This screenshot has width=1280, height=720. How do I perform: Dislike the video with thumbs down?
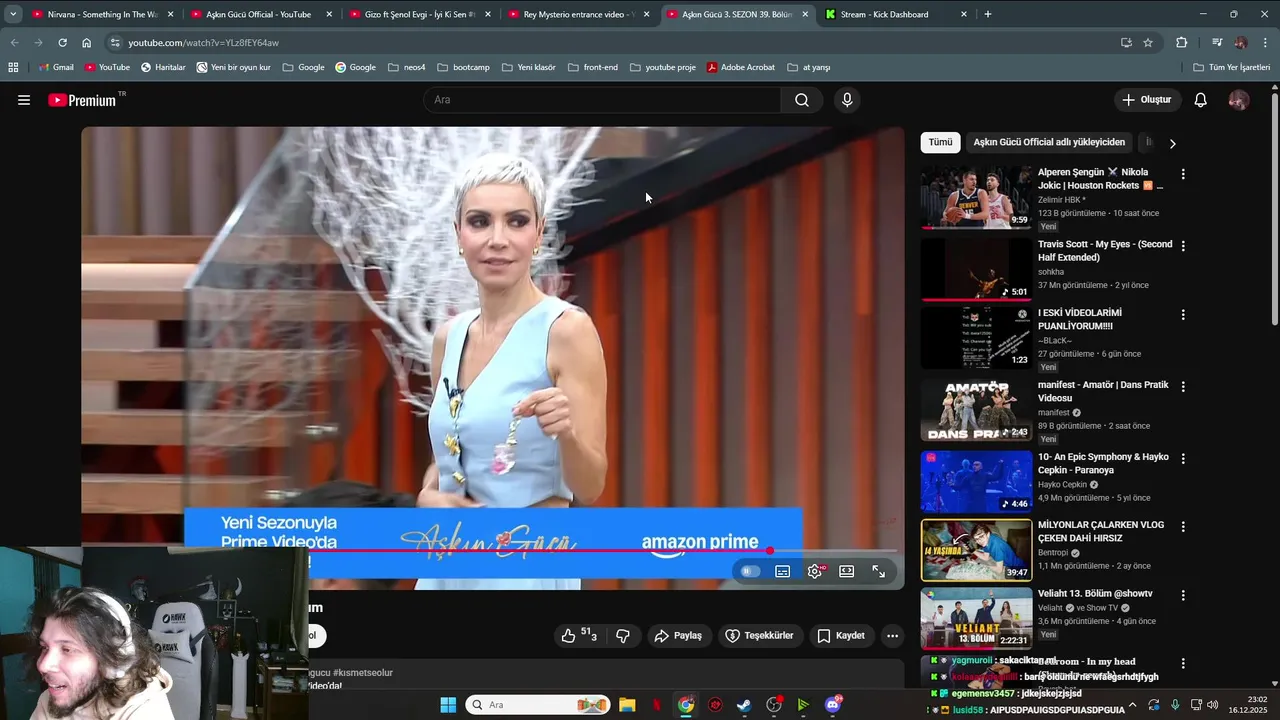pos(623,635)
